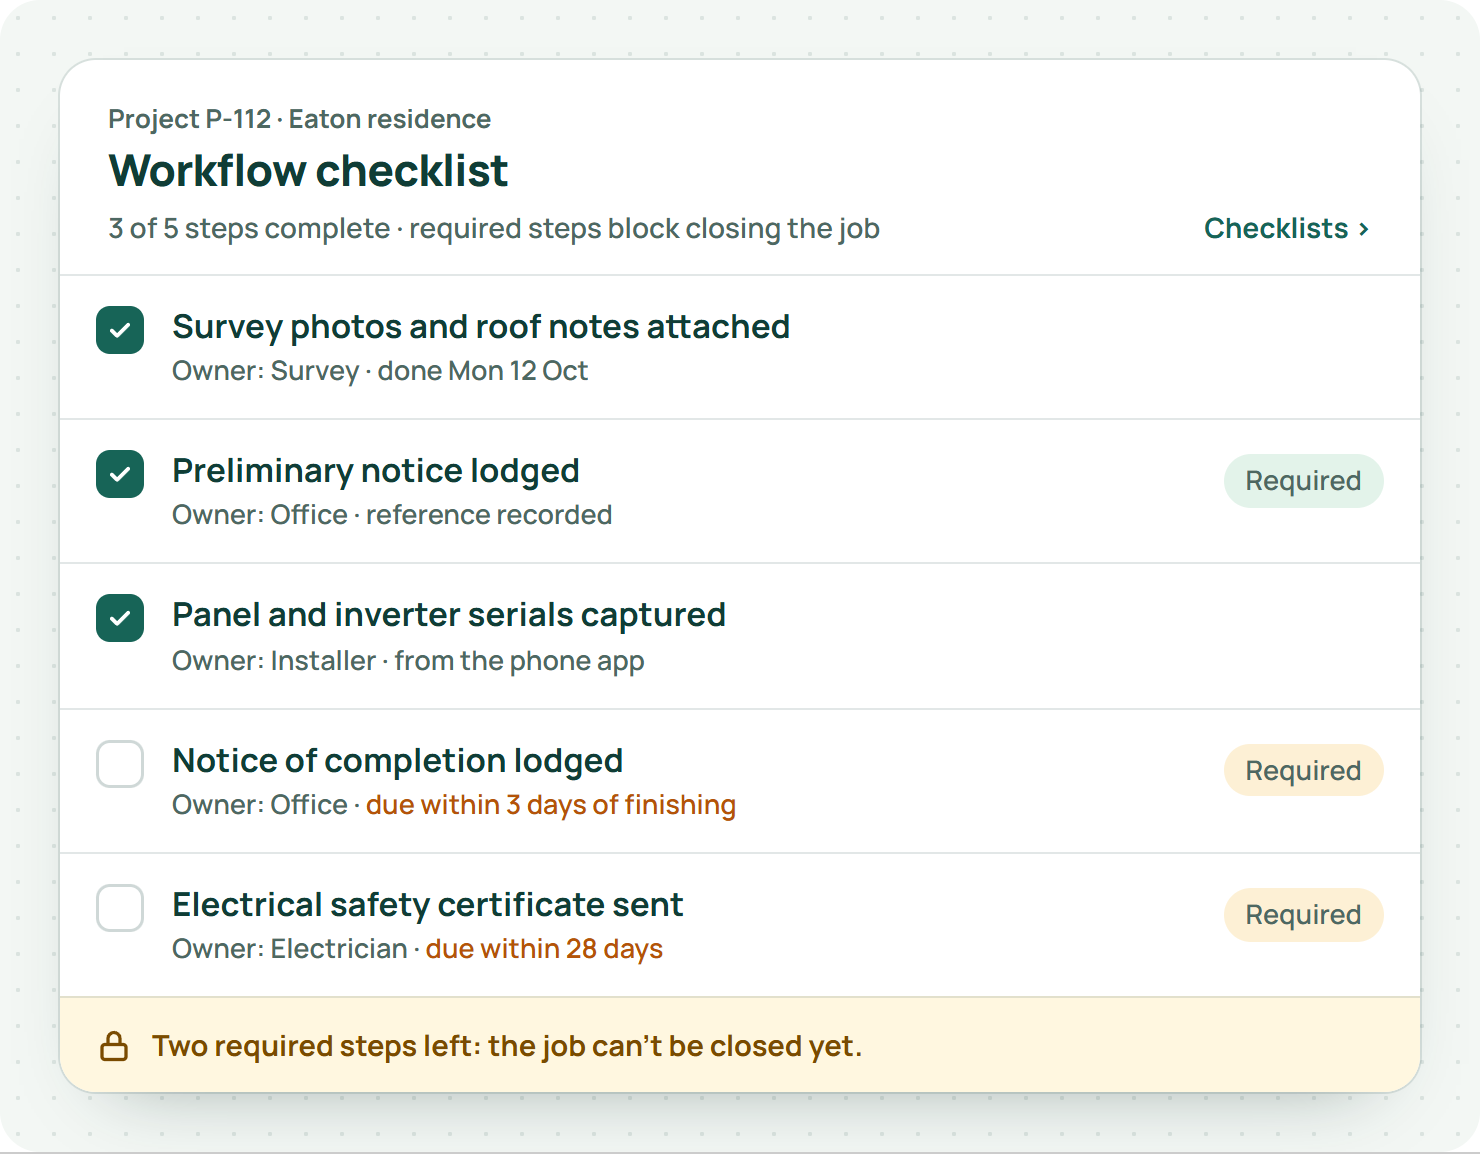Click the Owner: Survey done Mon 12 Oct line

tap(380, 371)
